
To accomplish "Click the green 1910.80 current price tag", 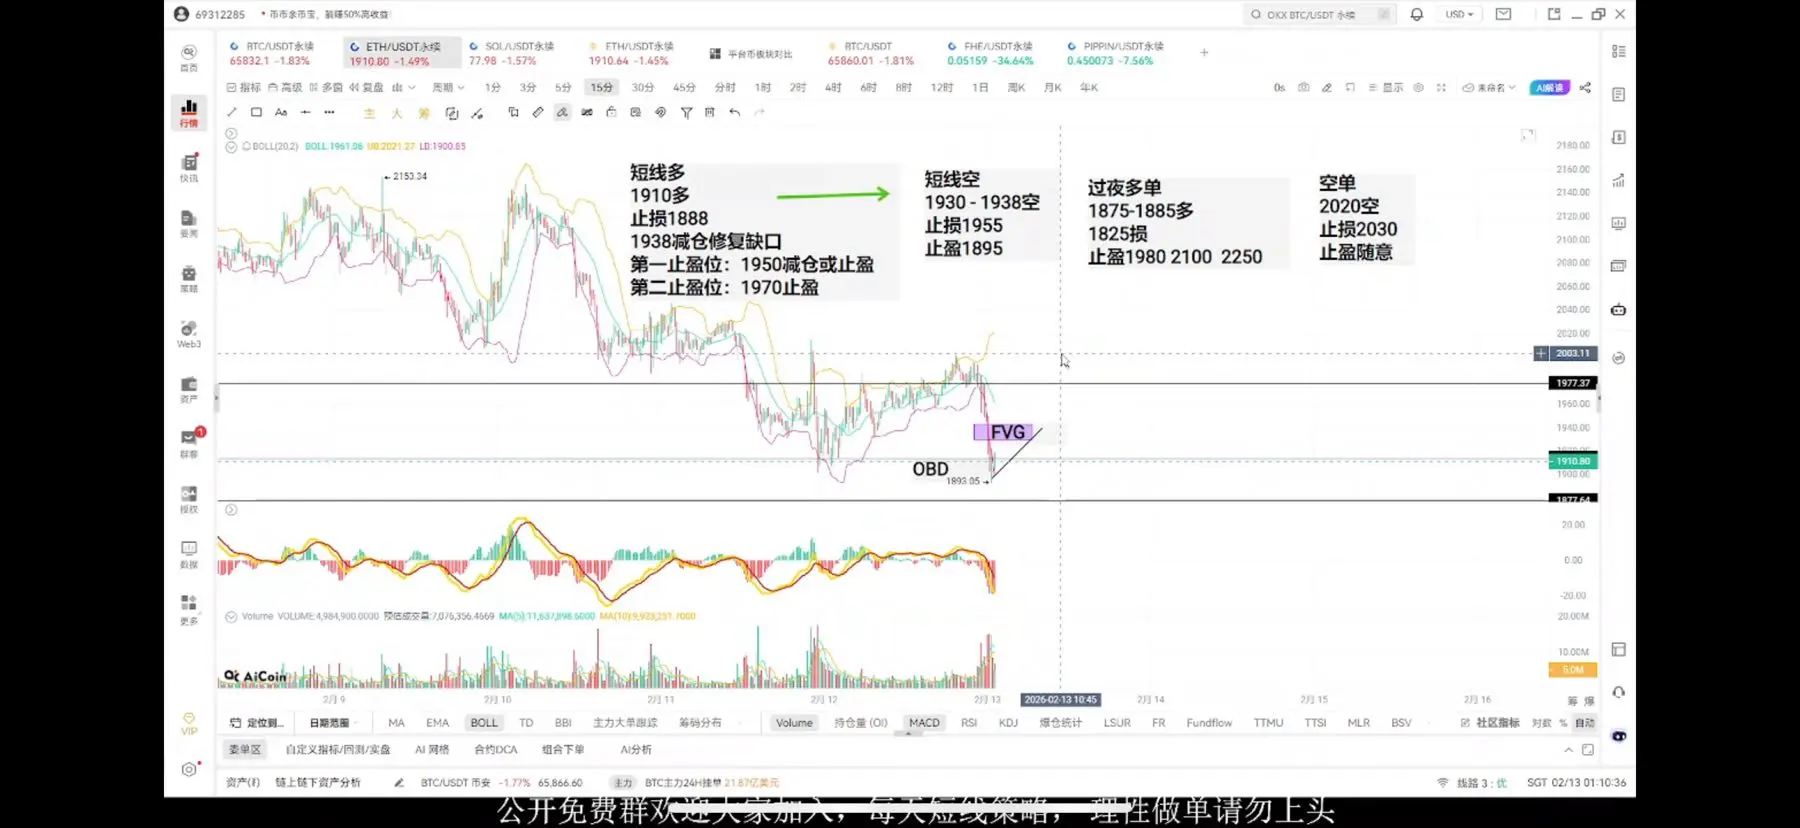I will (1573, 461).
